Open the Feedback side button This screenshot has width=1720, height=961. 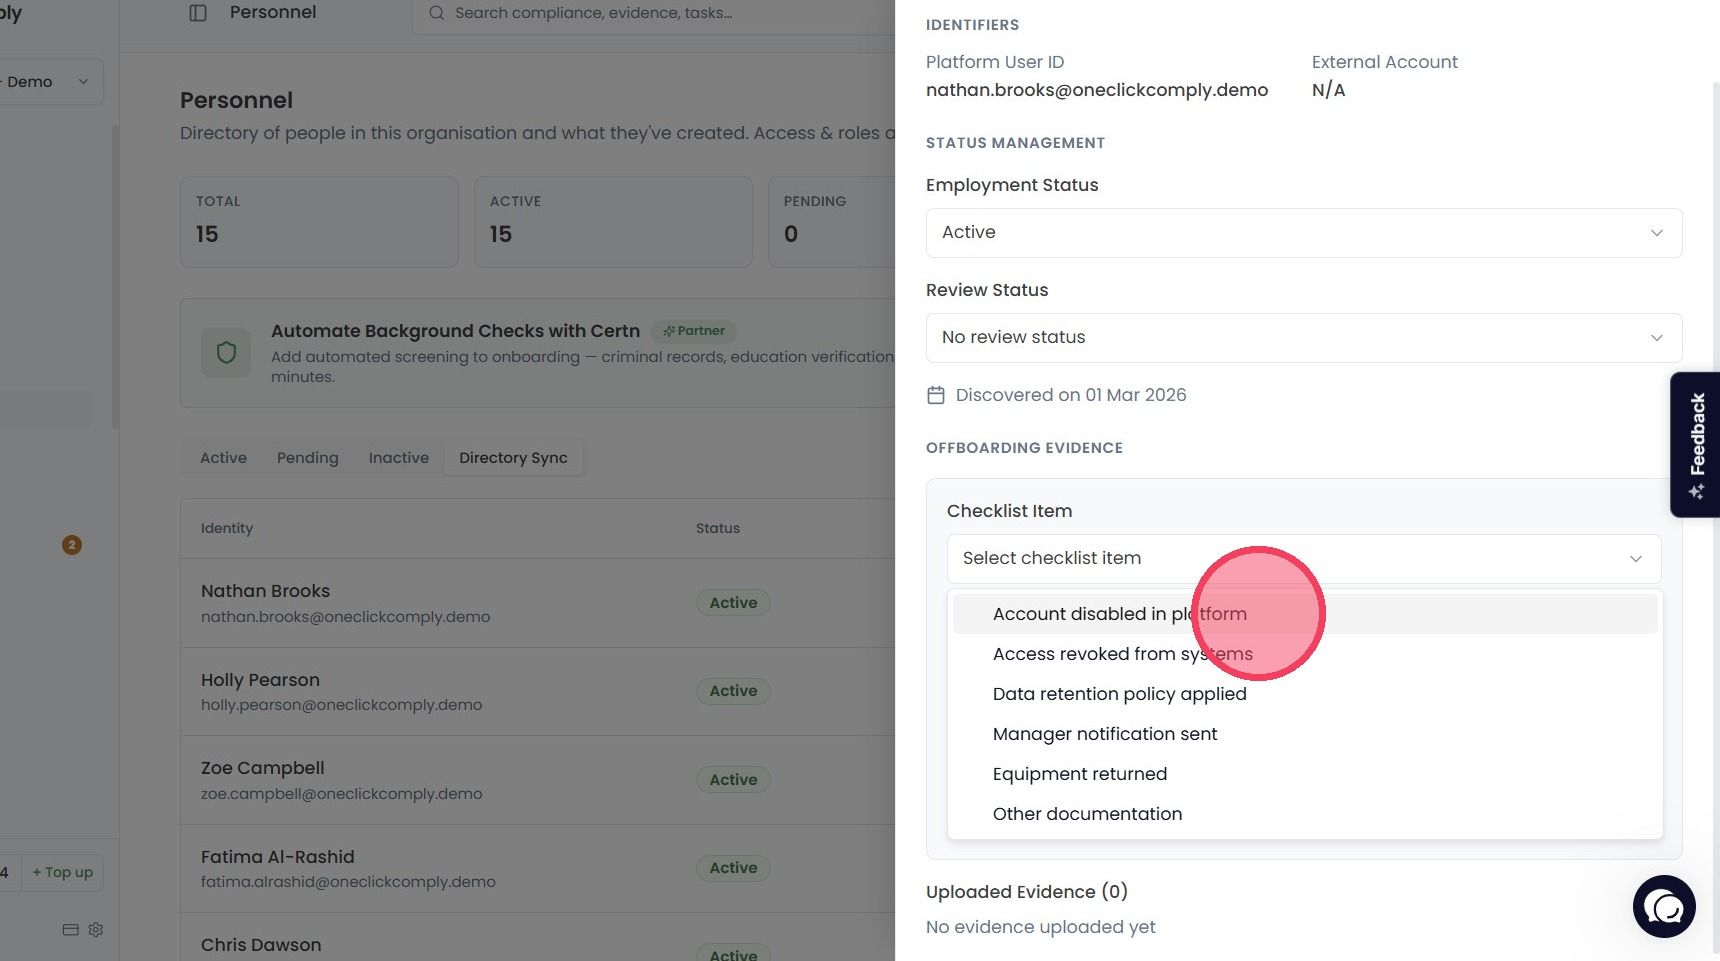pyautogui.click(x=1696, y=445)
